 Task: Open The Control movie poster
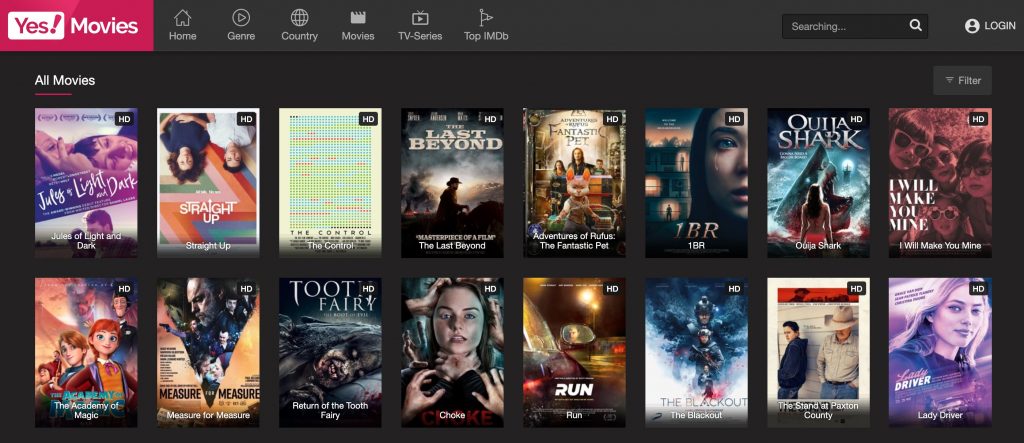click(x=330, y=183)
